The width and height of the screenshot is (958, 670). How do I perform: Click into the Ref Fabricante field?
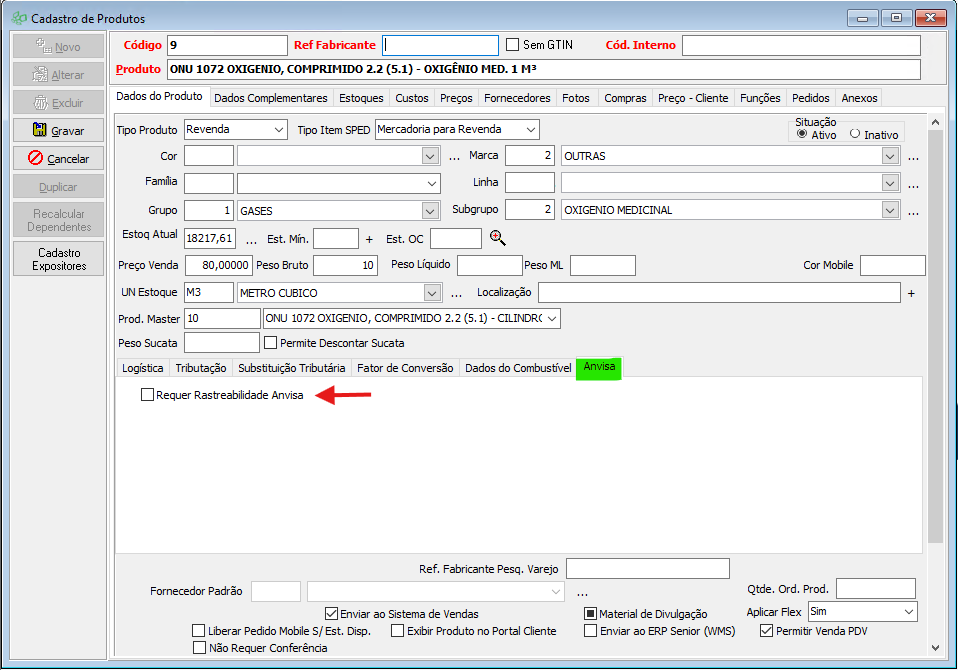pyautogui.click(x=440, y=45)
